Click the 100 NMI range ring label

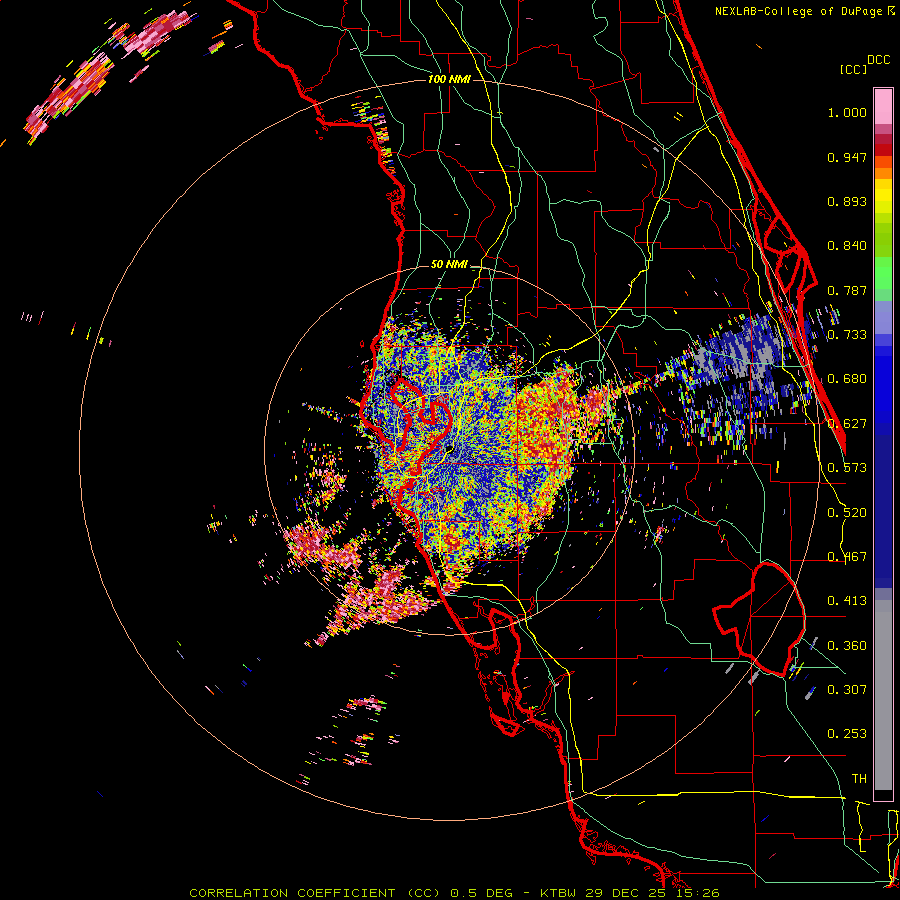[x=449, y=79]
